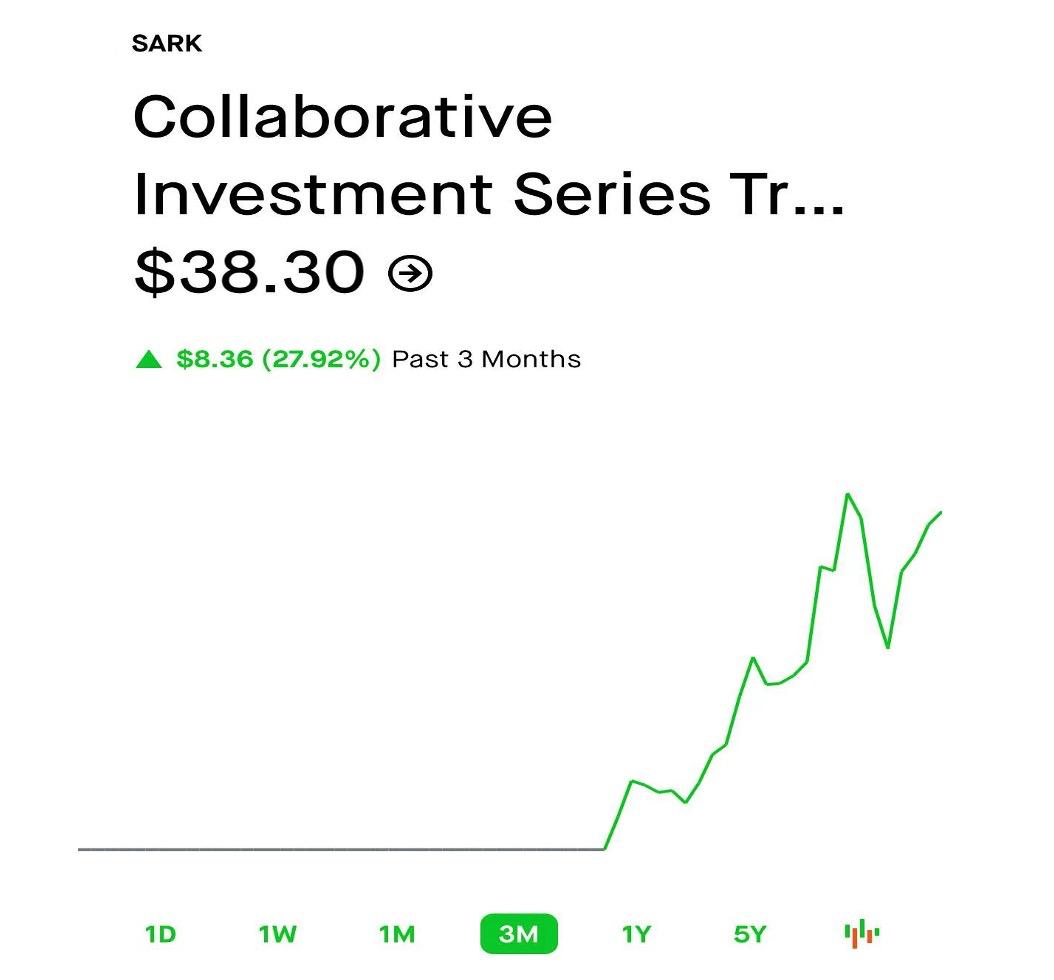Click the flat gray baseline of chart

(x=341, y=850)
